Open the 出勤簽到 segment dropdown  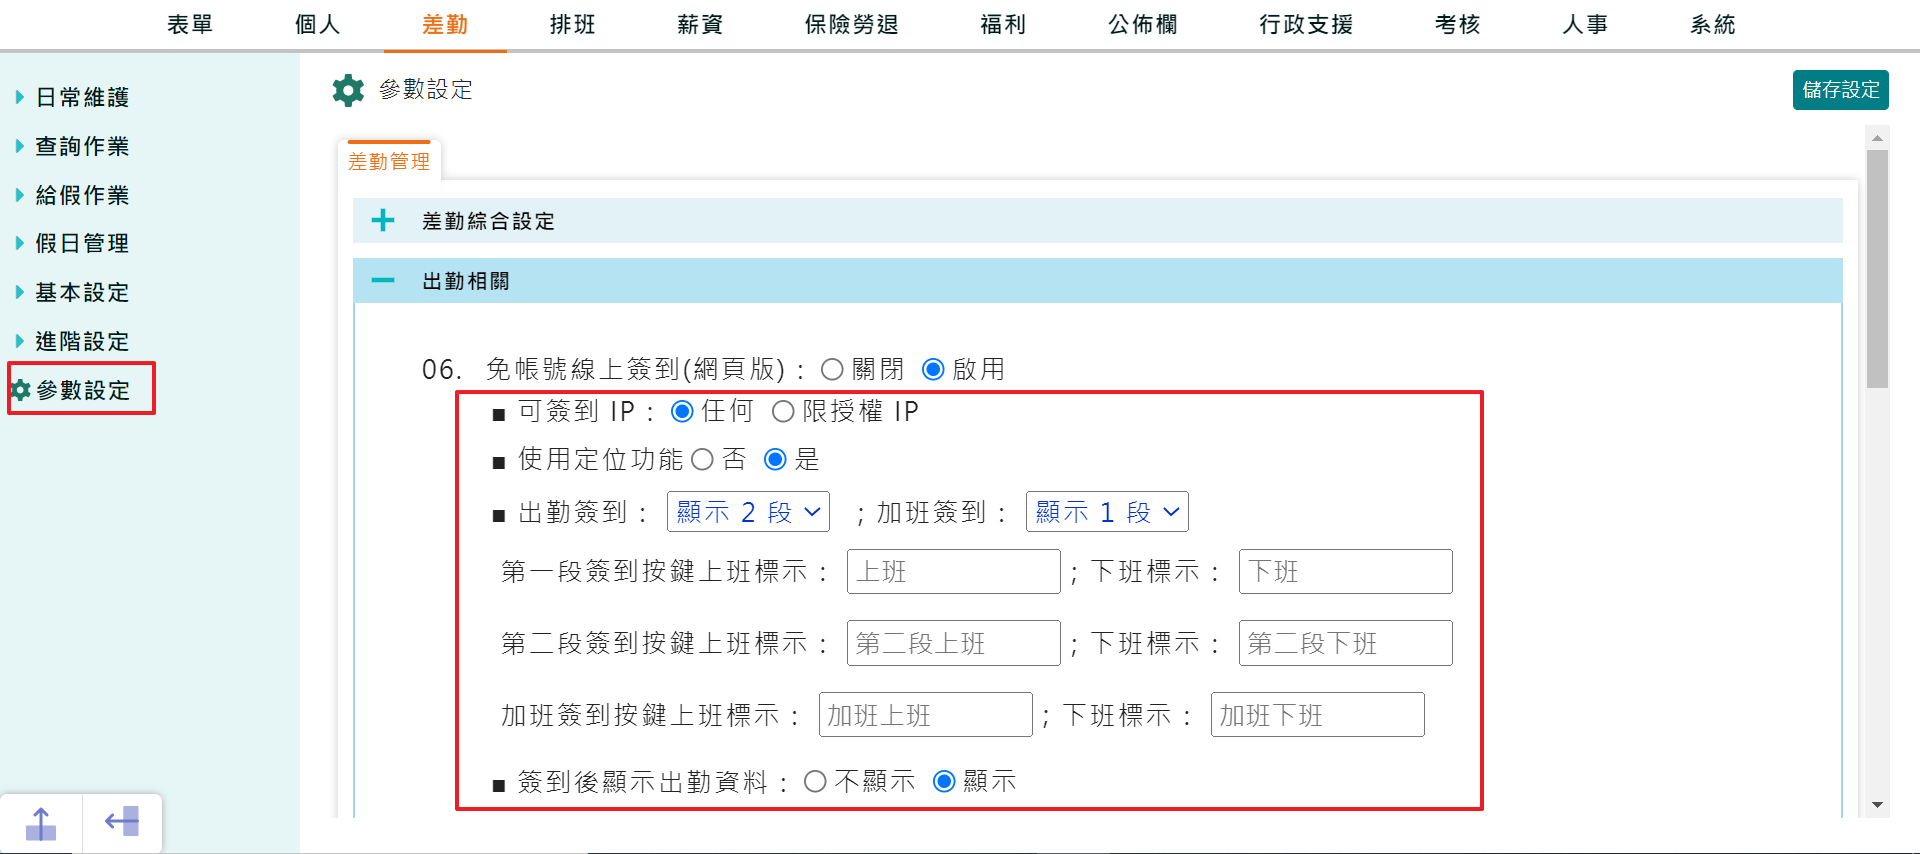point(748,512)
